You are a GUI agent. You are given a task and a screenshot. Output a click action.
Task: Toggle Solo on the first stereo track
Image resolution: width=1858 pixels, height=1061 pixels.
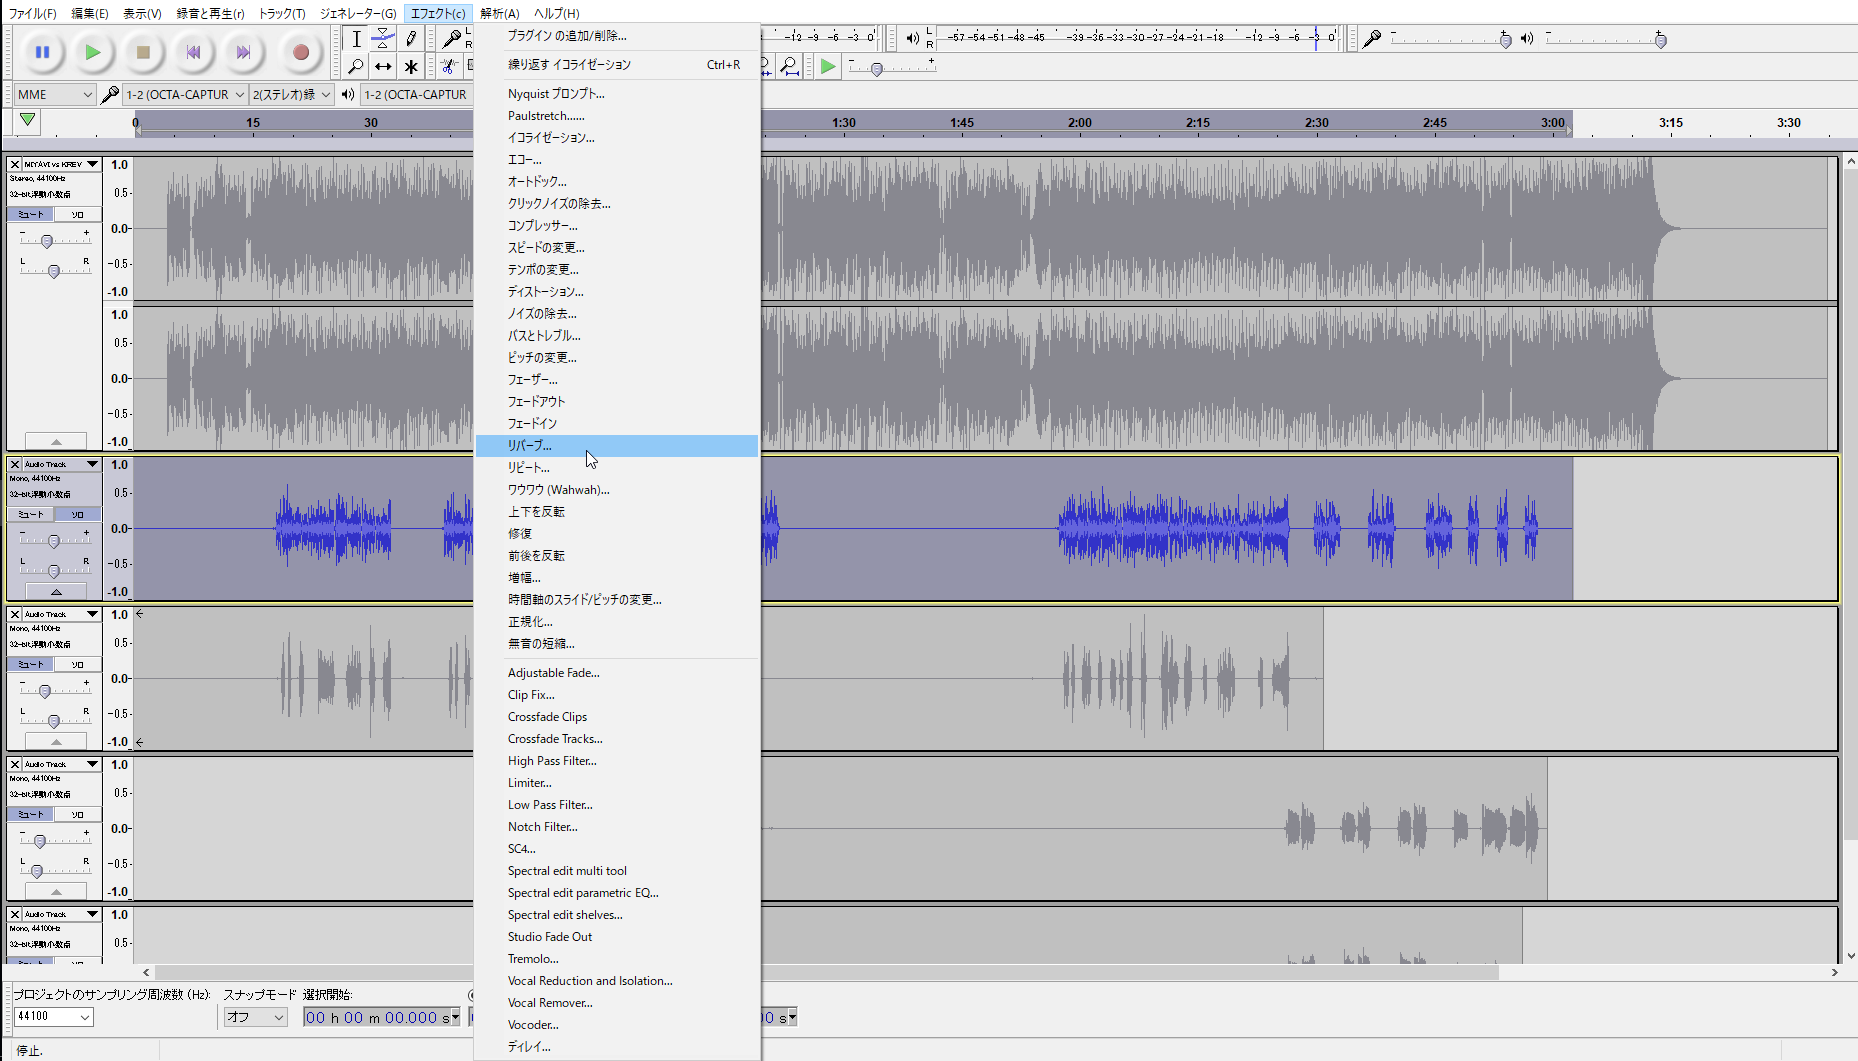(x=77, y=214)
